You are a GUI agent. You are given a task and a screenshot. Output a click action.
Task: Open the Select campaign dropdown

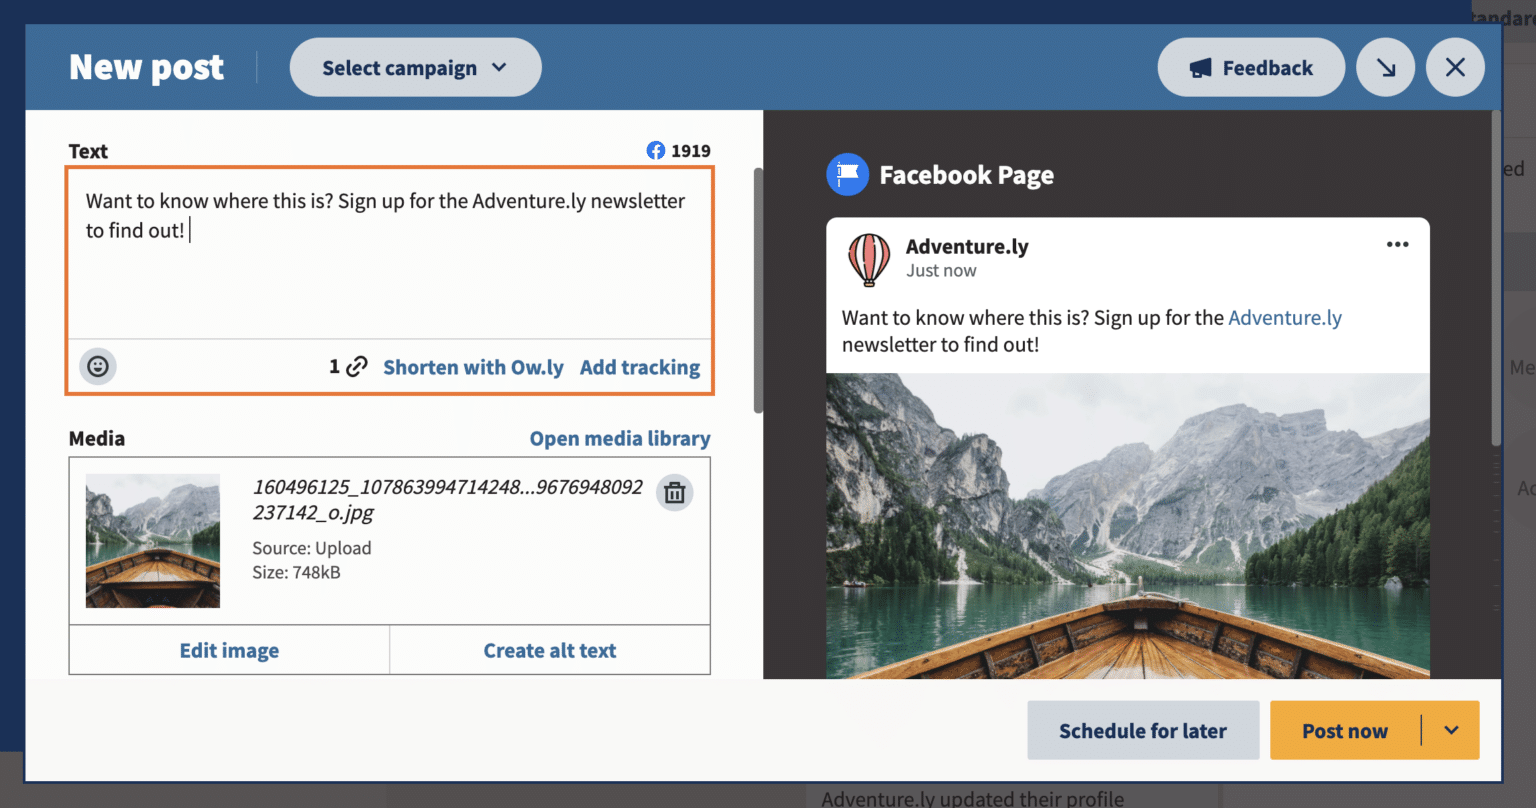pos(415,67)
